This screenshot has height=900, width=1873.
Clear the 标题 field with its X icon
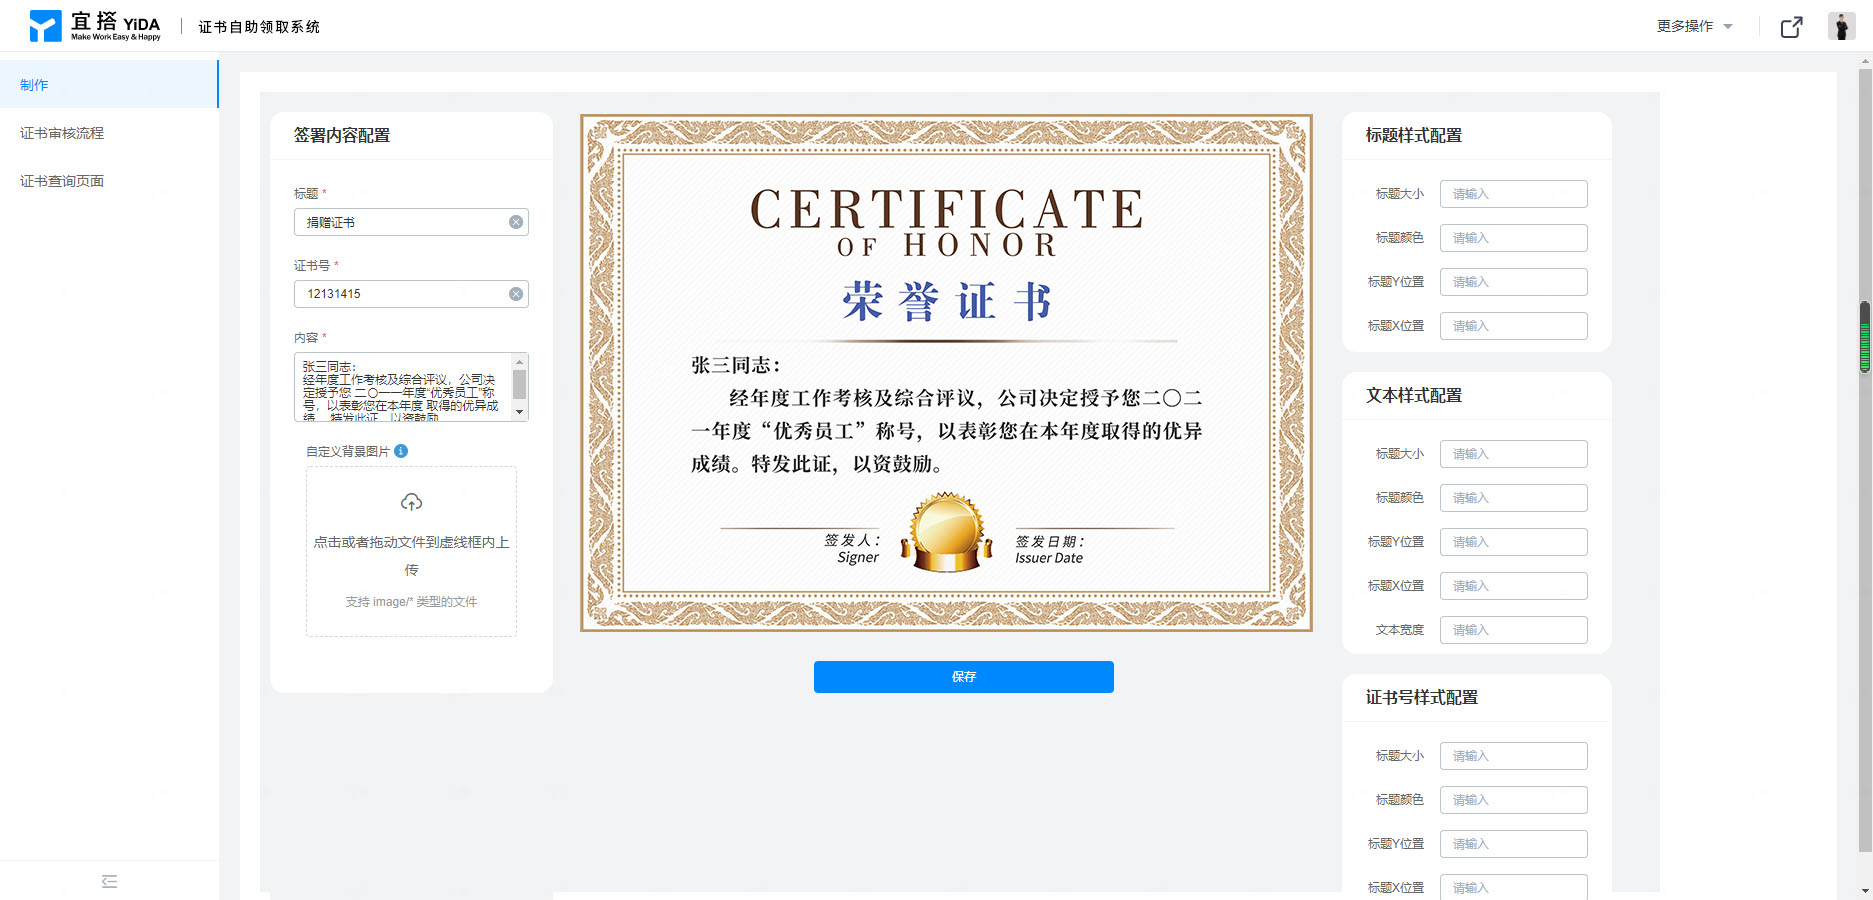point(516,222)
